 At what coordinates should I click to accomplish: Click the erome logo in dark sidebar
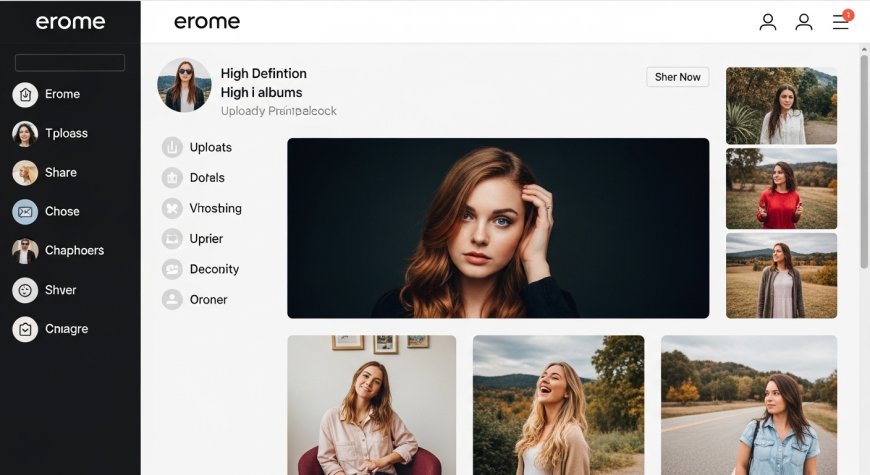70,22
